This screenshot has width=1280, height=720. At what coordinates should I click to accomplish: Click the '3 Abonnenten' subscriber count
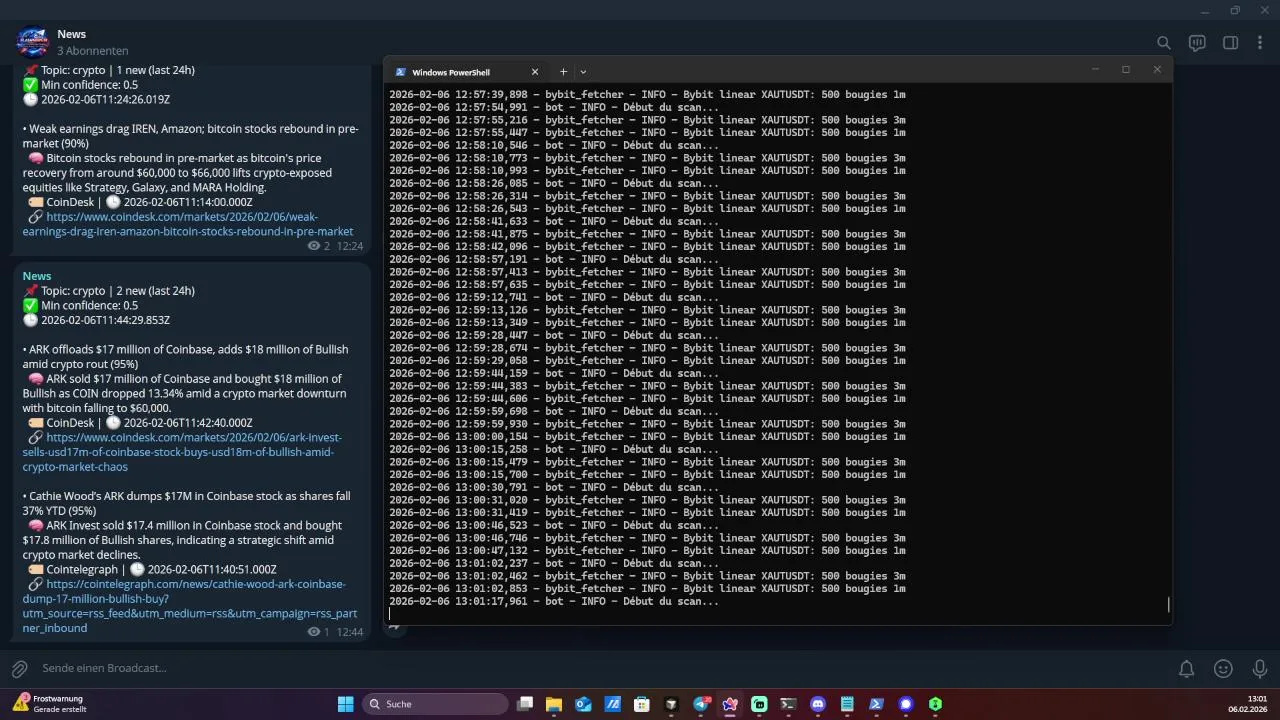pyautogui.click(x=92, y=51)
